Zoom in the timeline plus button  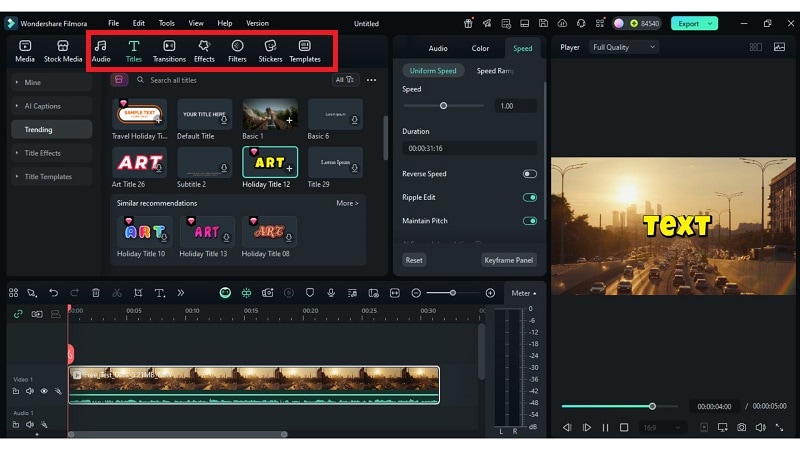pyautogui.click(x=490, y=293)
